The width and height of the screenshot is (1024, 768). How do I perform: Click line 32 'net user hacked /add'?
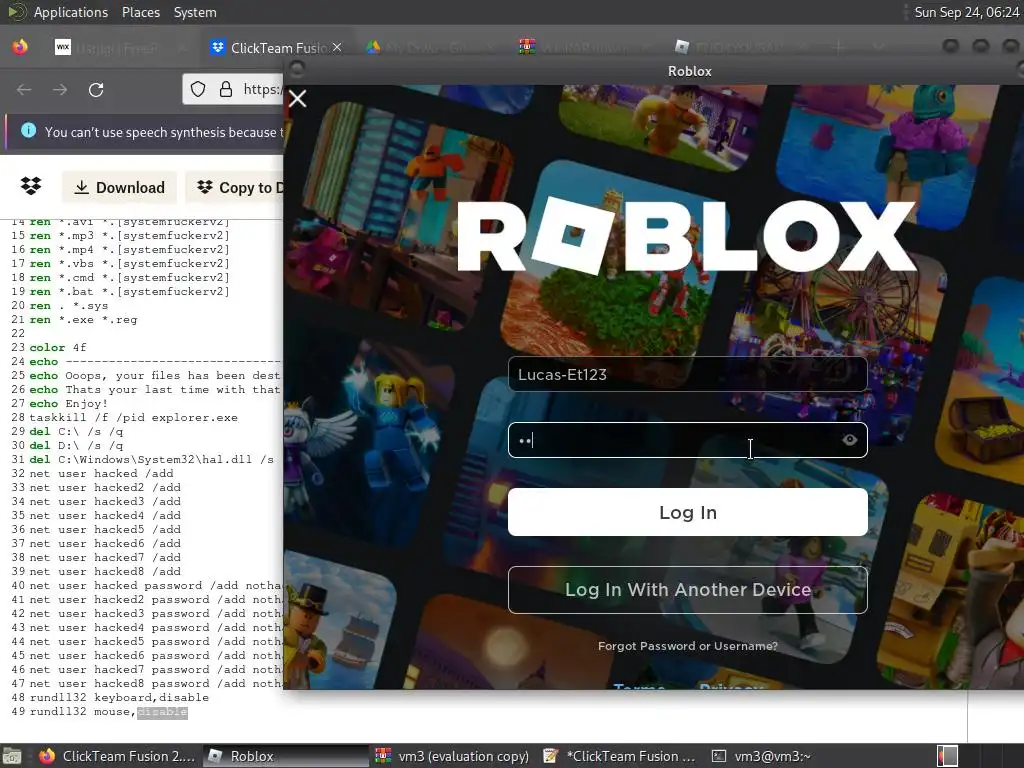click(x=101, y=473)
